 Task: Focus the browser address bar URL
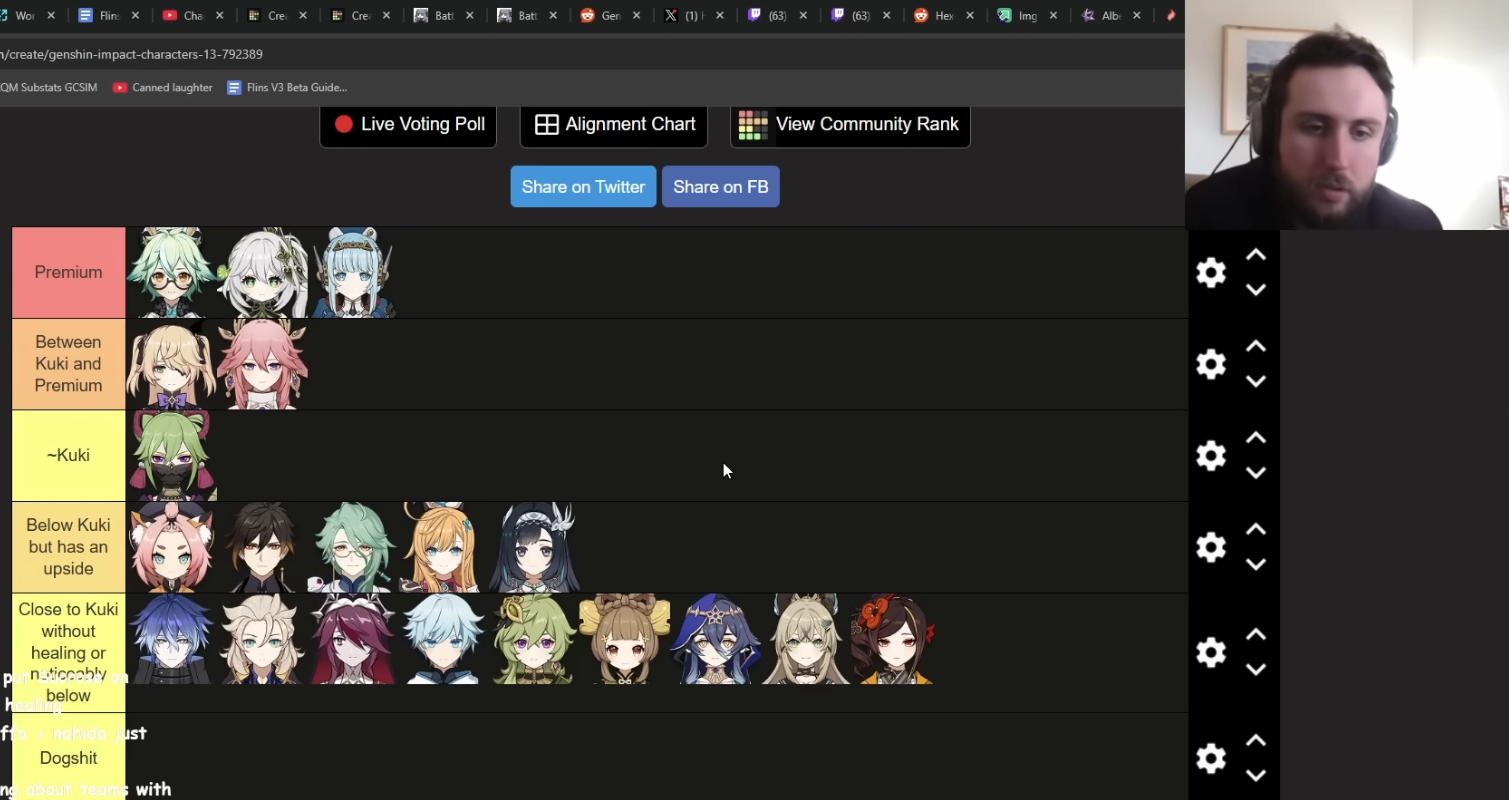[x=131, y=54]
